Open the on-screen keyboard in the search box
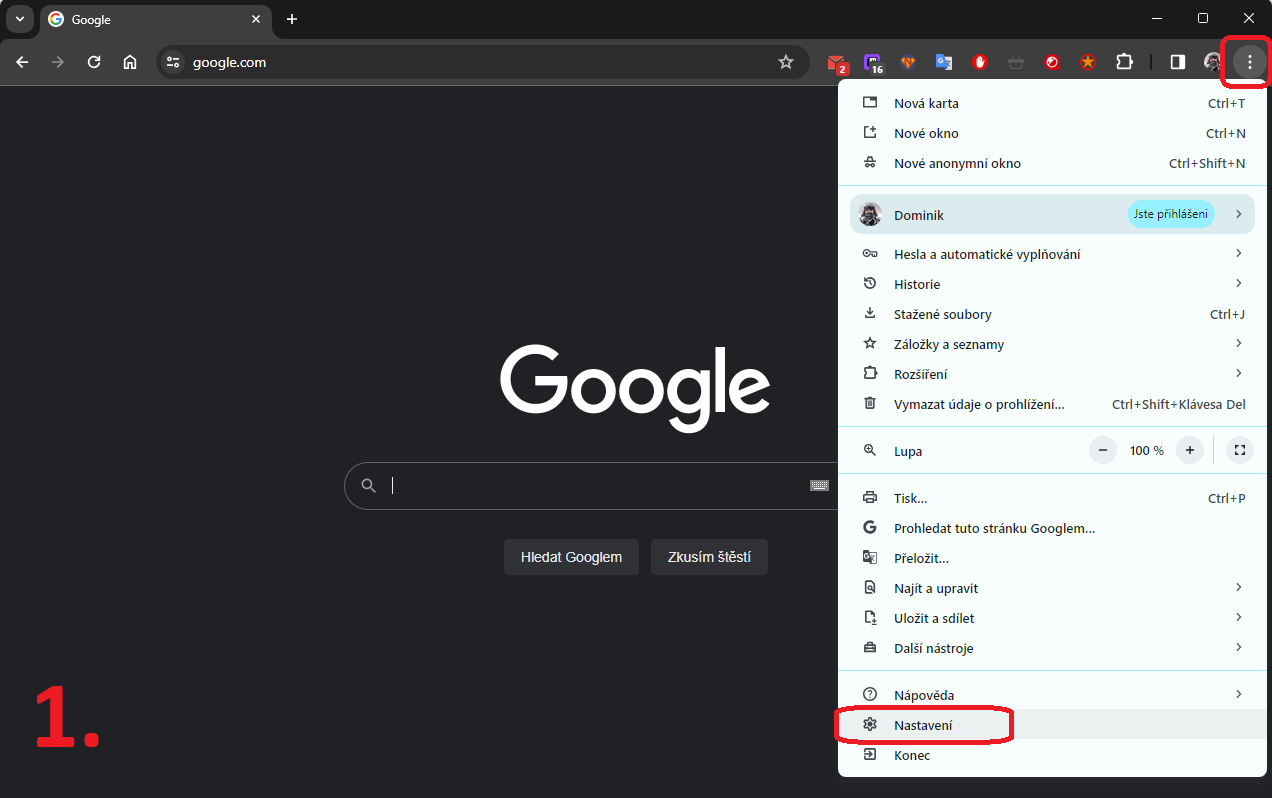 point(819,486)
